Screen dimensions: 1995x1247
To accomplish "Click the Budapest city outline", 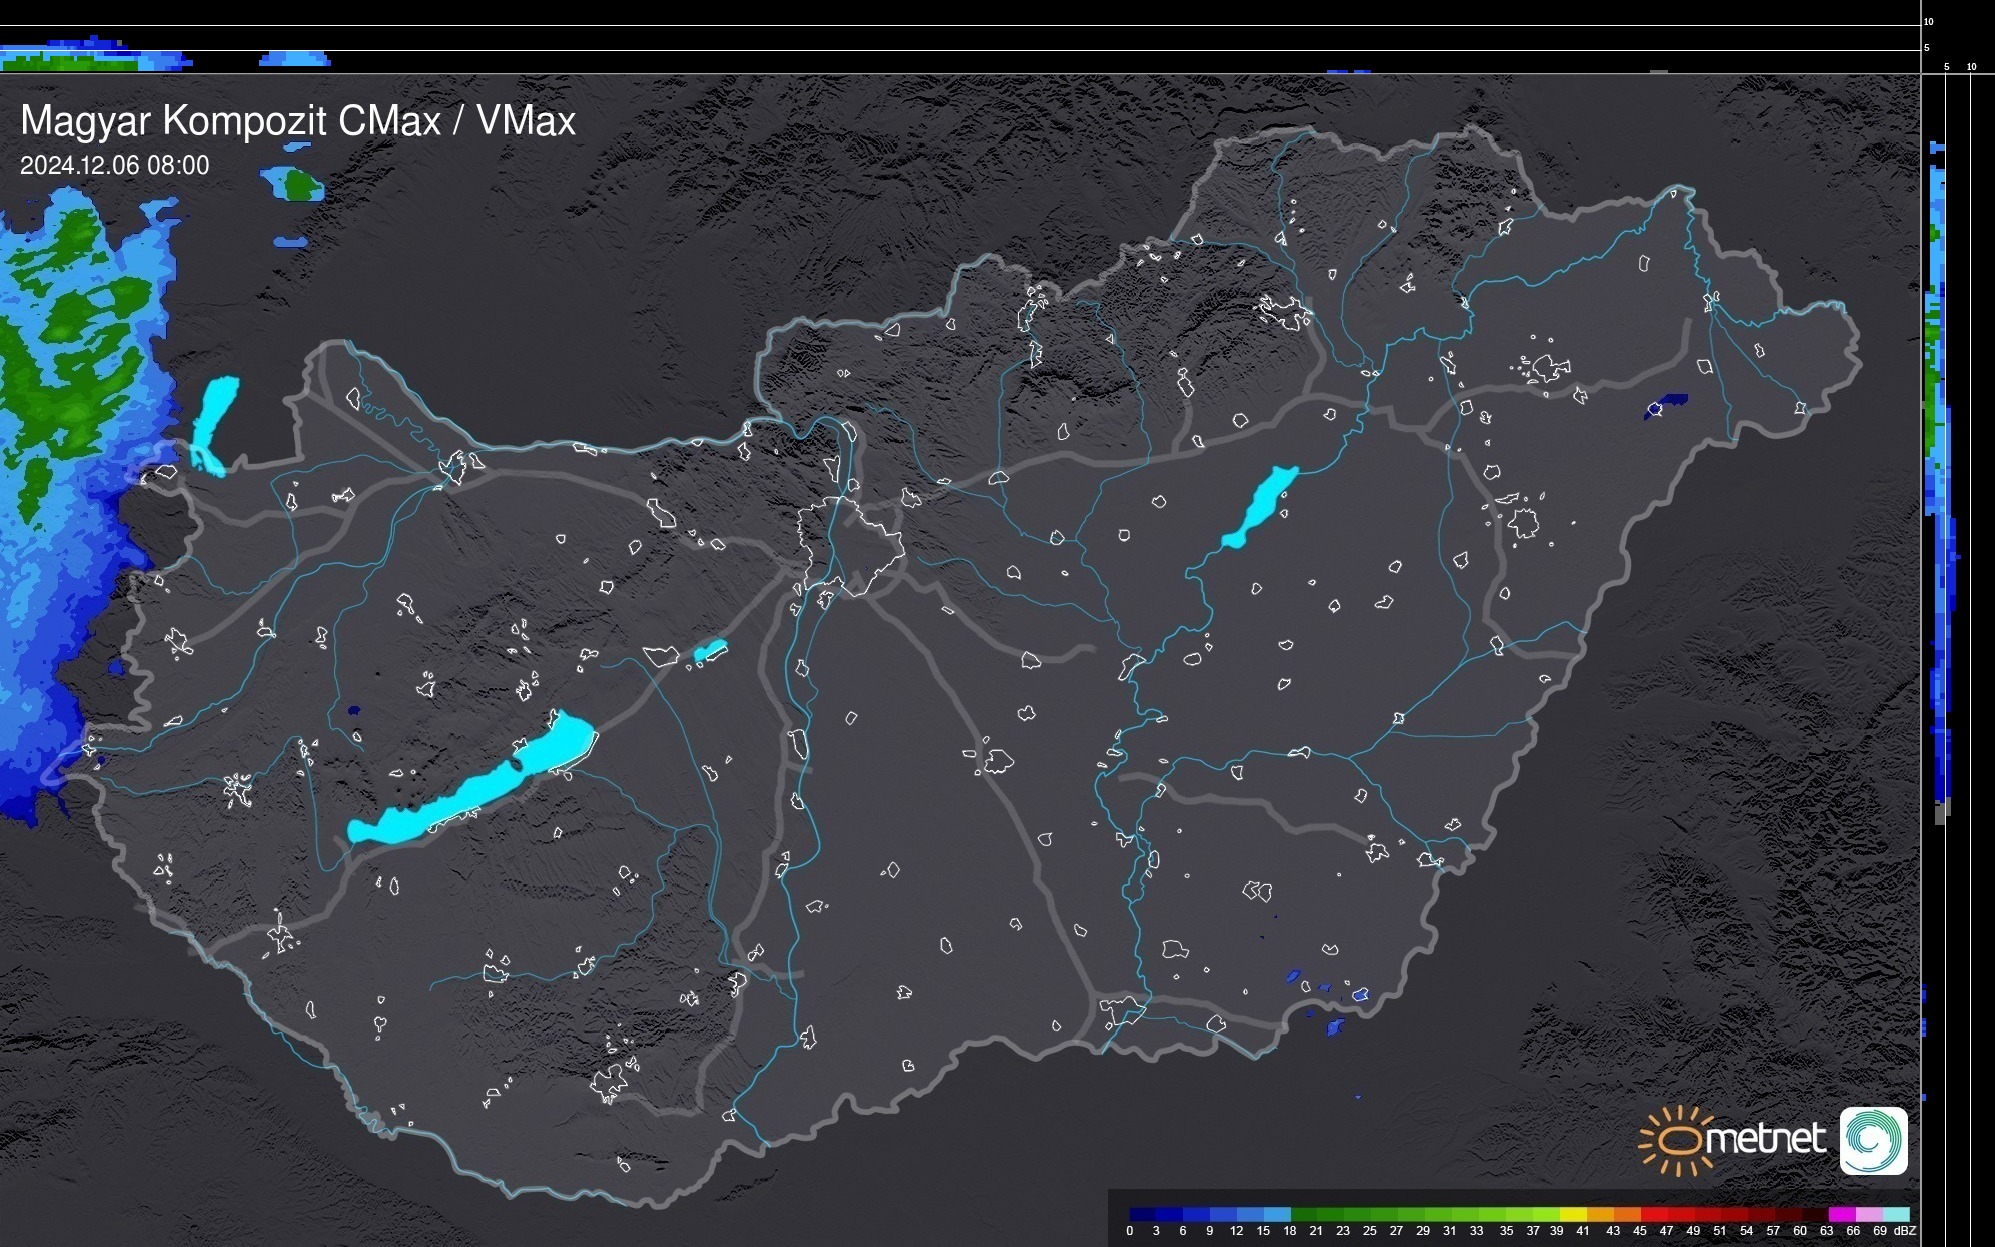I will tap(850, 545).
